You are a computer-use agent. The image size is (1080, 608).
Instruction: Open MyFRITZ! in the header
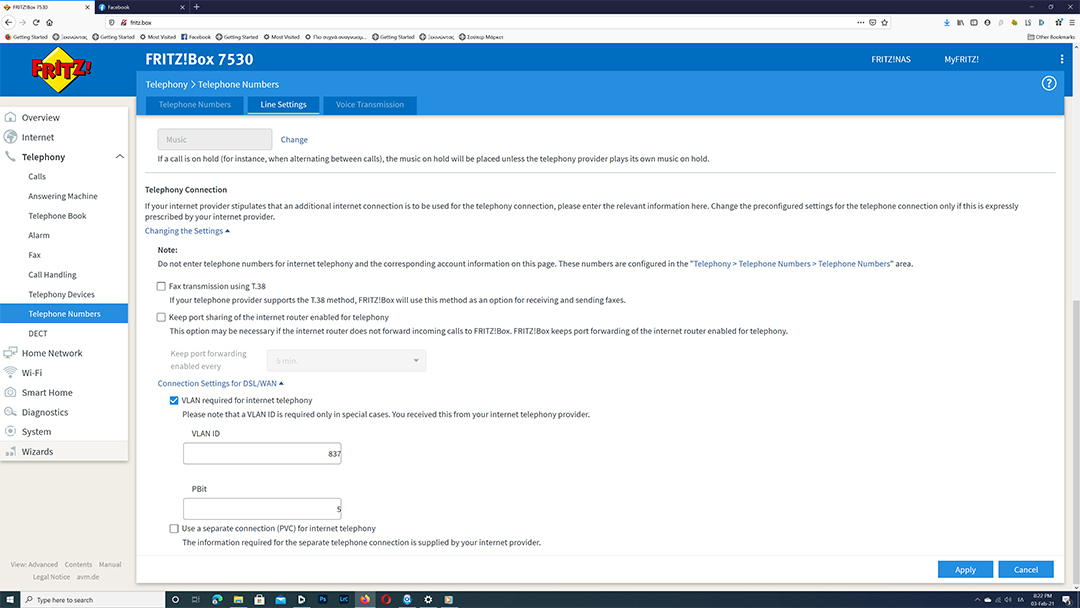tap(961, 59)
